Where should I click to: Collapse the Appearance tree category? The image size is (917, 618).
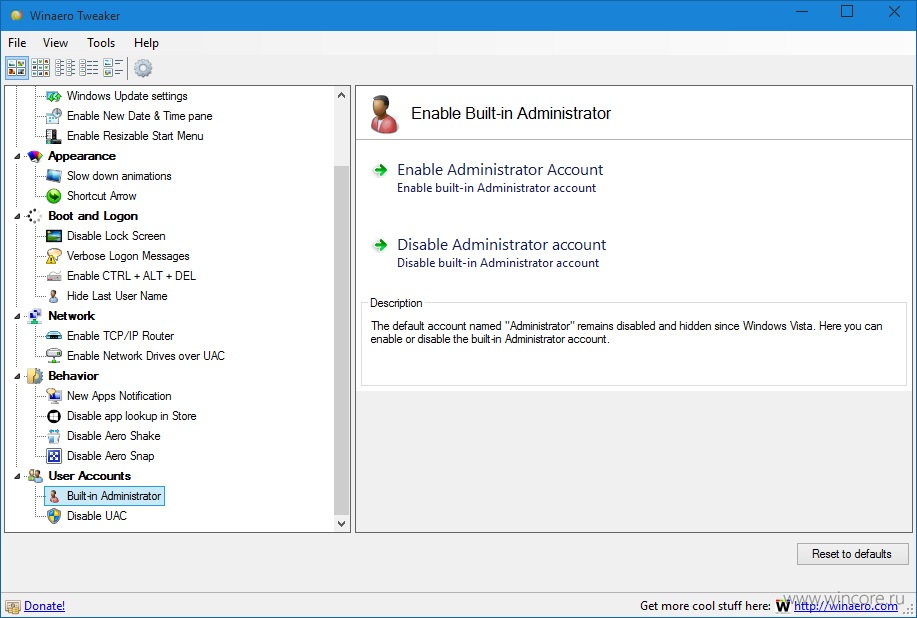17,157
